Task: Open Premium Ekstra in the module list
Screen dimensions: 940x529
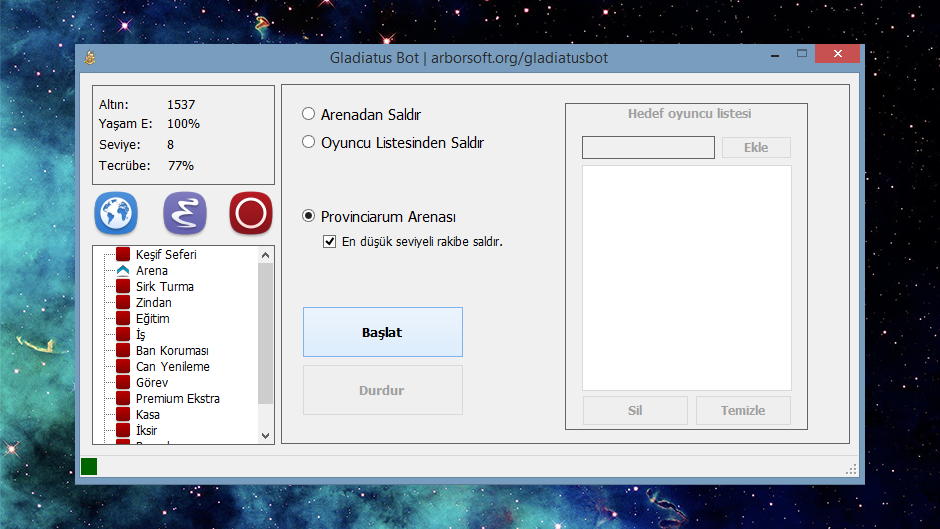Action: (177, 398)
